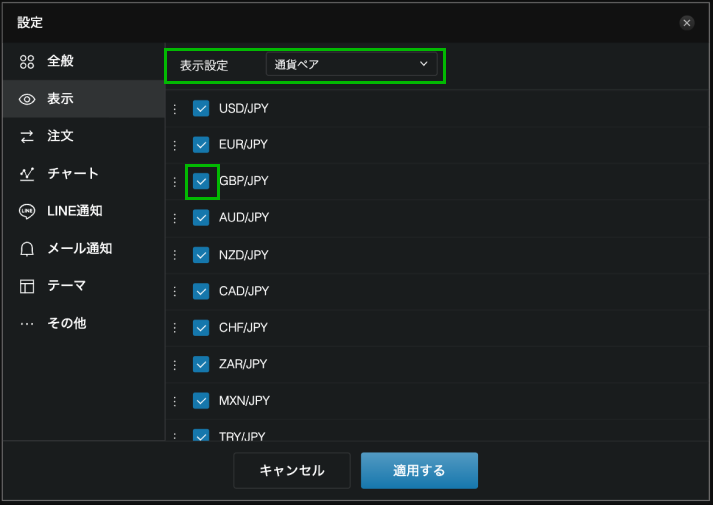Click the drag handle beside NZD/JPY
The height and width of the screenshot is (505, 713).
[174, 255]
